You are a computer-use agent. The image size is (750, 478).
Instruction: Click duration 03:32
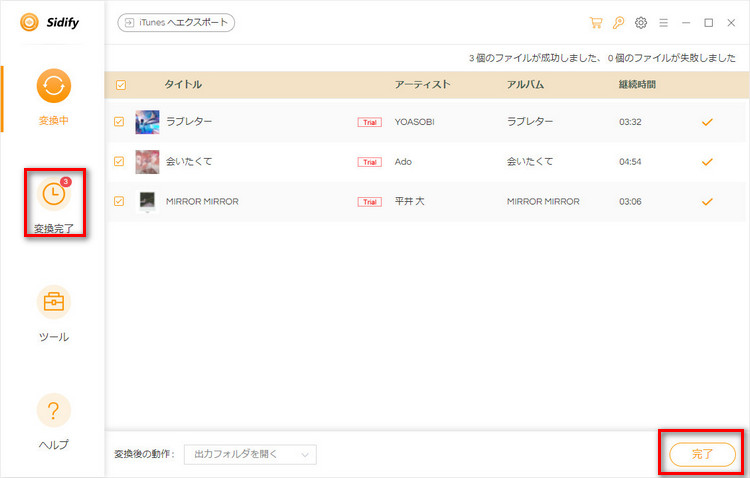(630, 122)
